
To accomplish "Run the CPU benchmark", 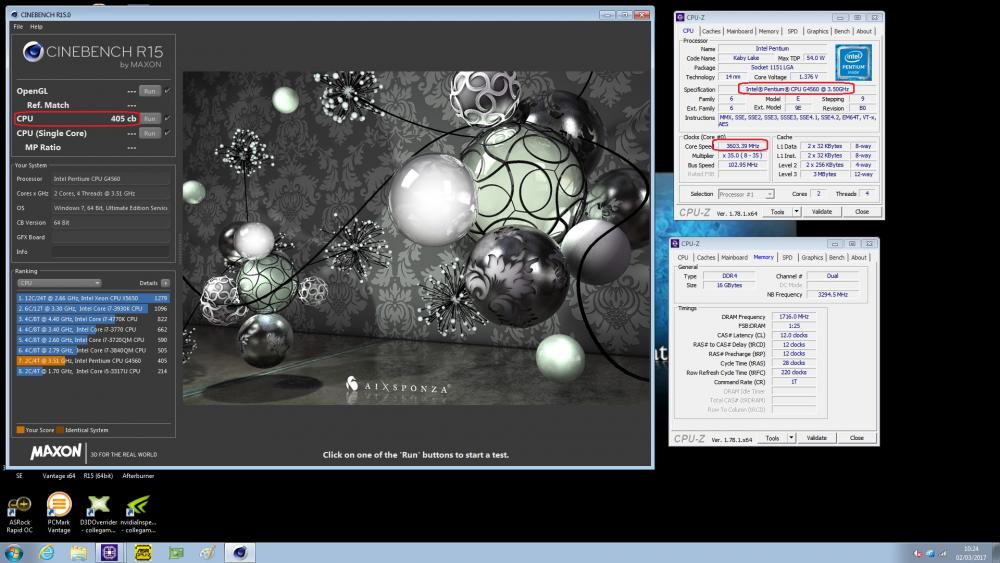I will (x=149, y=119).
